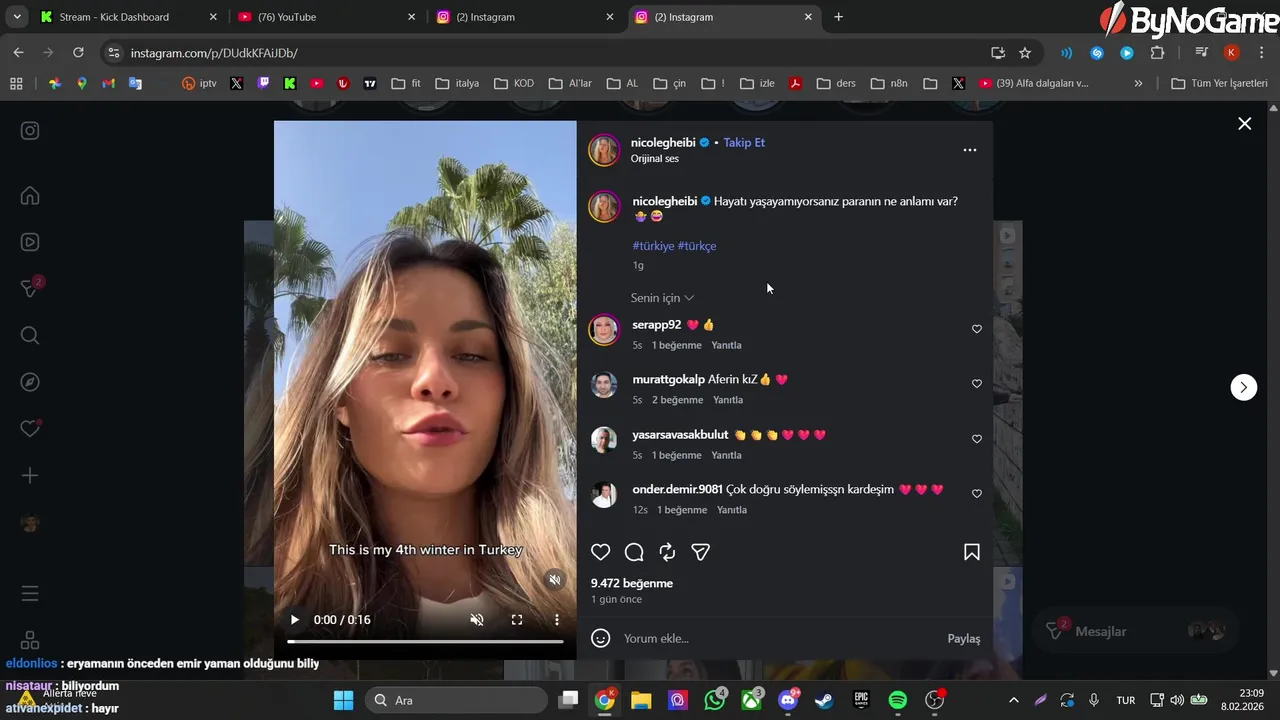
Task: Click the taskbar Ara search box
Action: (456, 700)
